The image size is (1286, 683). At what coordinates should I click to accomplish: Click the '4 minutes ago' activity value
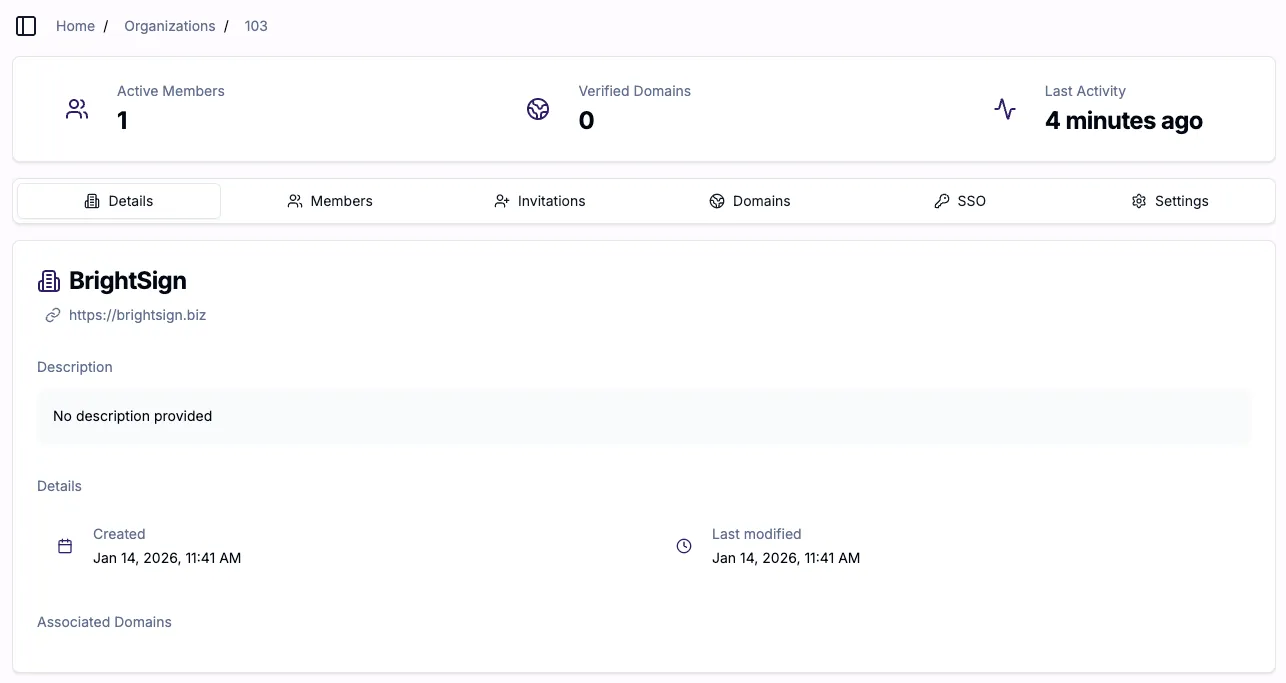(1124, 121)
